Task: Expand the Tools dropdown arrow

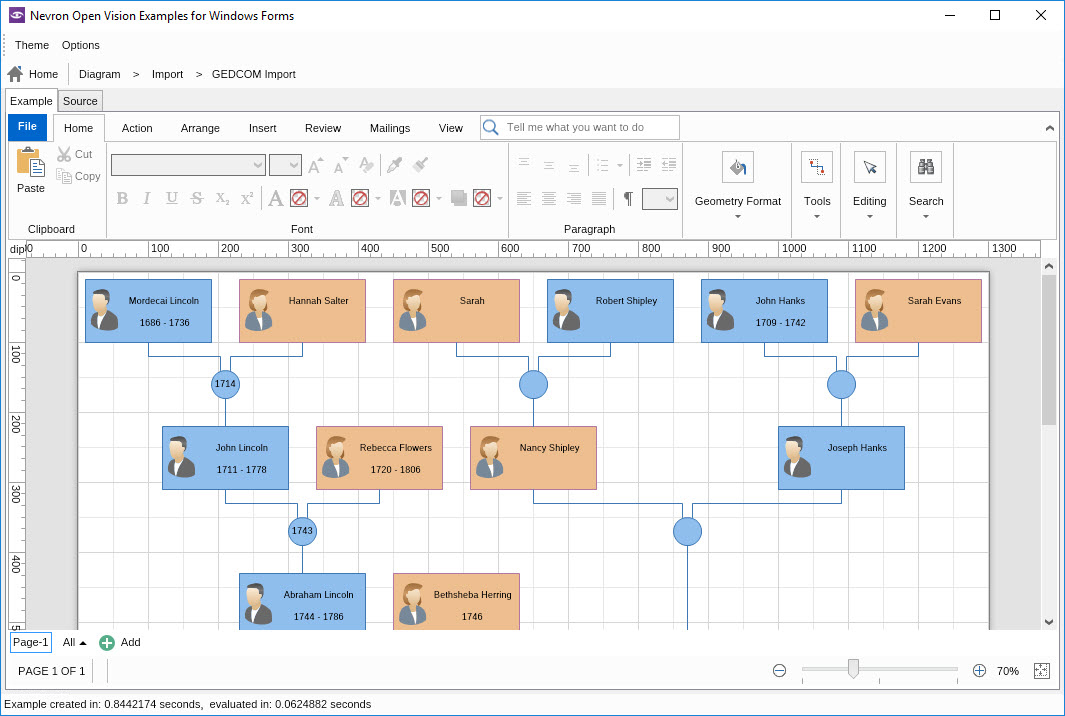Action: tap(817, 216)
